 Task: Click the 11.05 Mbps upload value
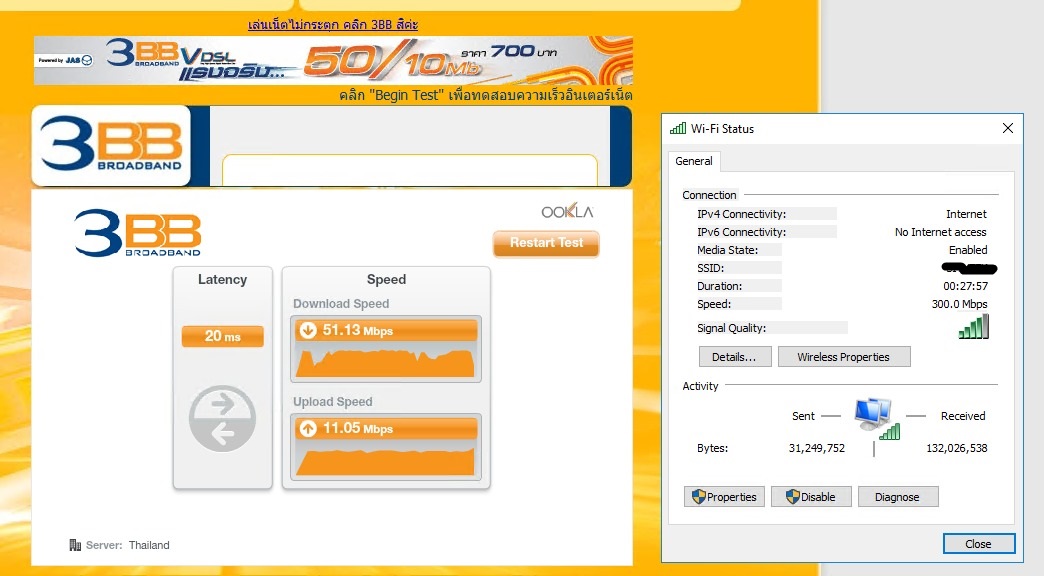pyautogui.click(x=358, y=428)
